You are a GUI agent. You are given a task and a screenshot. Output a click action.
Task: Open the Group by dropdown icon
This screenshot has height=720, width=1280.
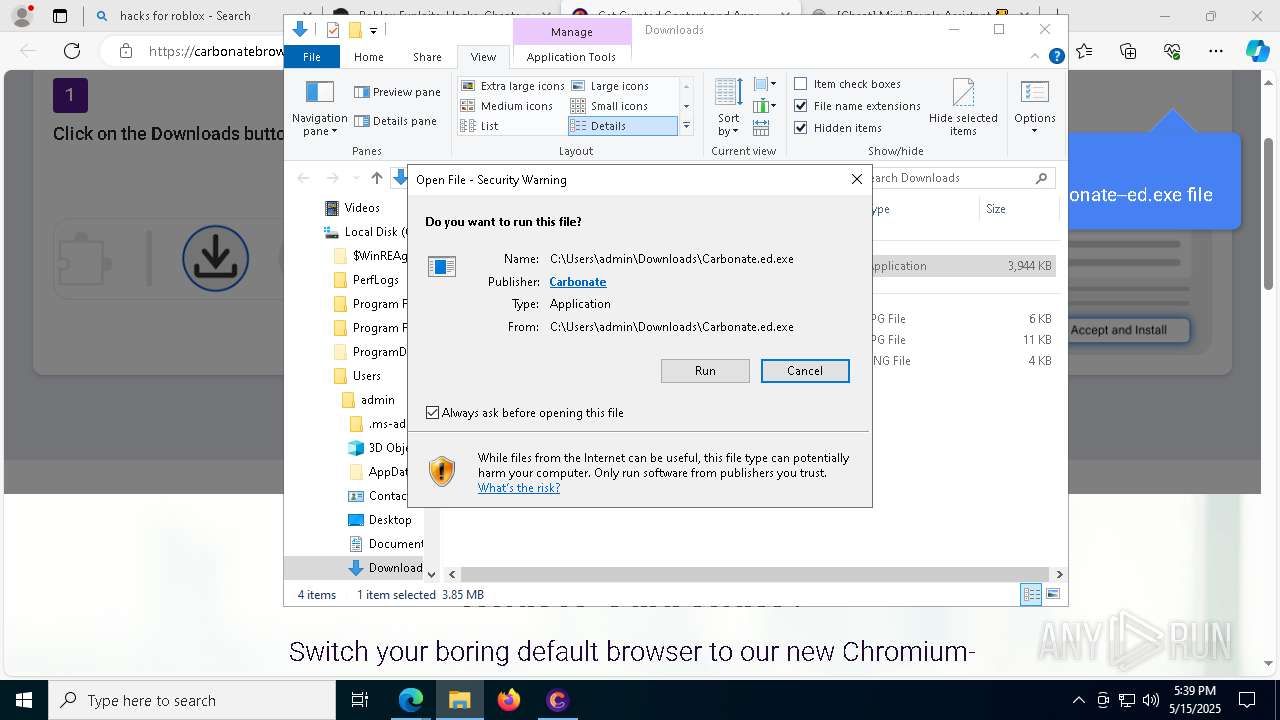pos(765,85)
